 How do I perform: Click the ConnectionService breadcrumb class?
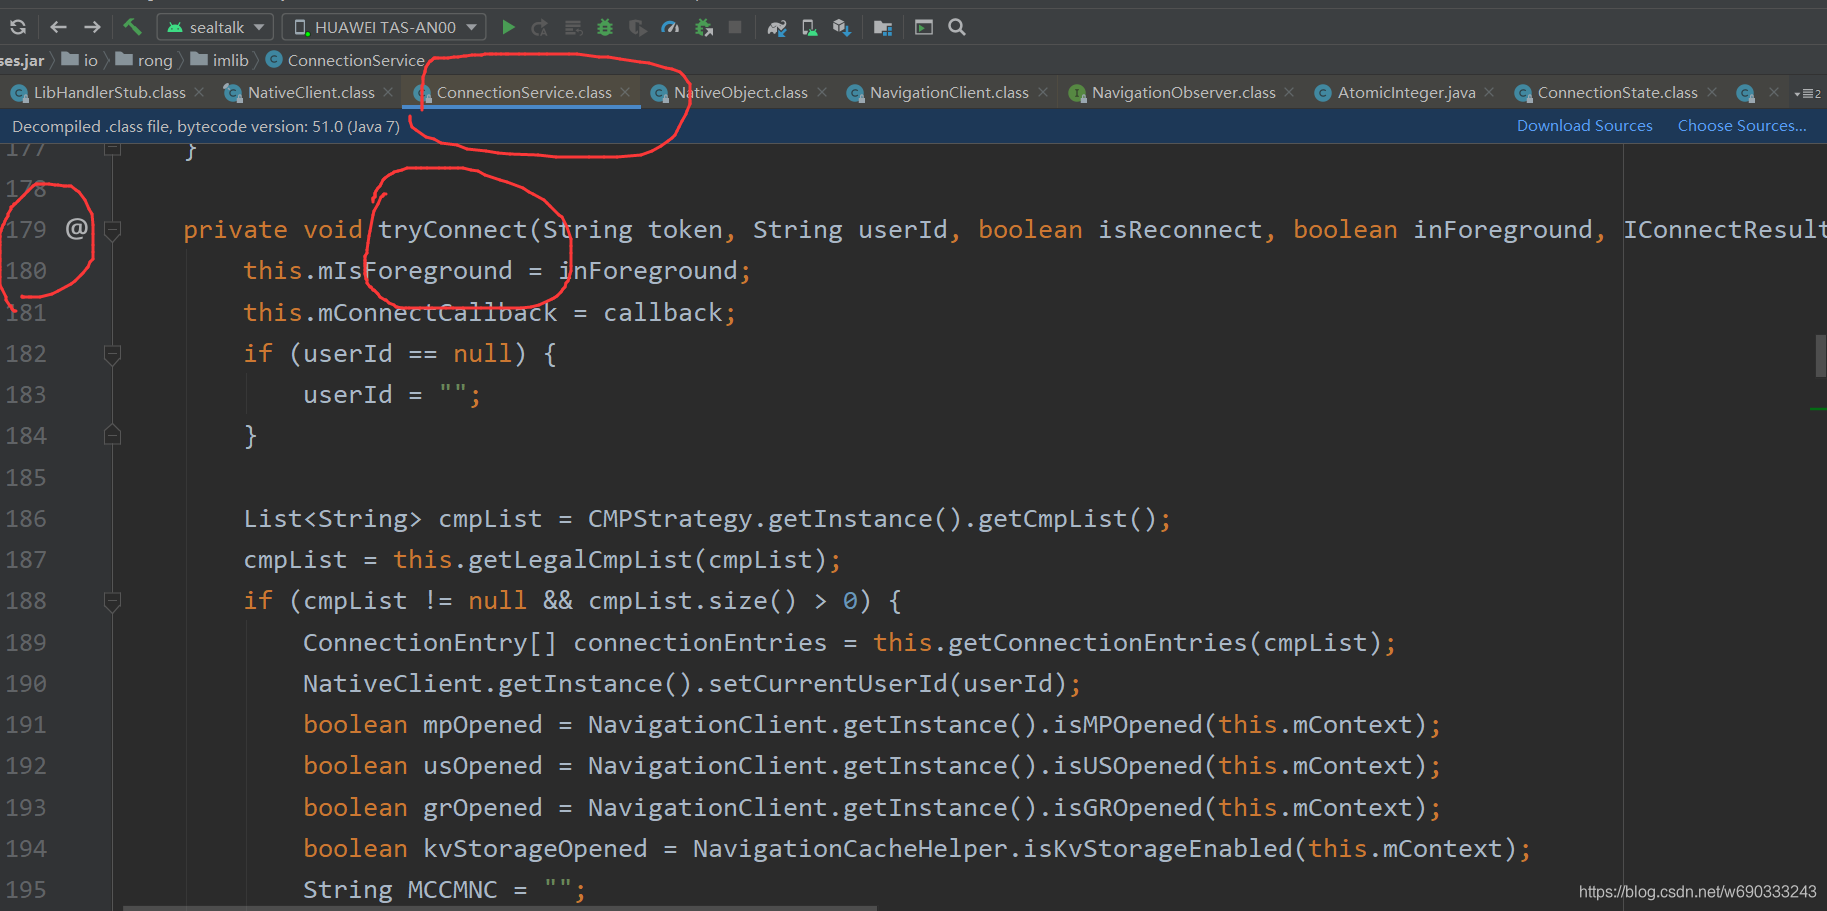tap(345, 60)
